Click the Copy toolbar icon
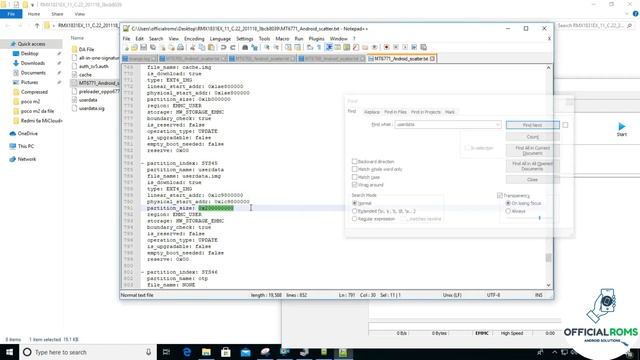Screen dimensions: 640x360 [202, 47]
